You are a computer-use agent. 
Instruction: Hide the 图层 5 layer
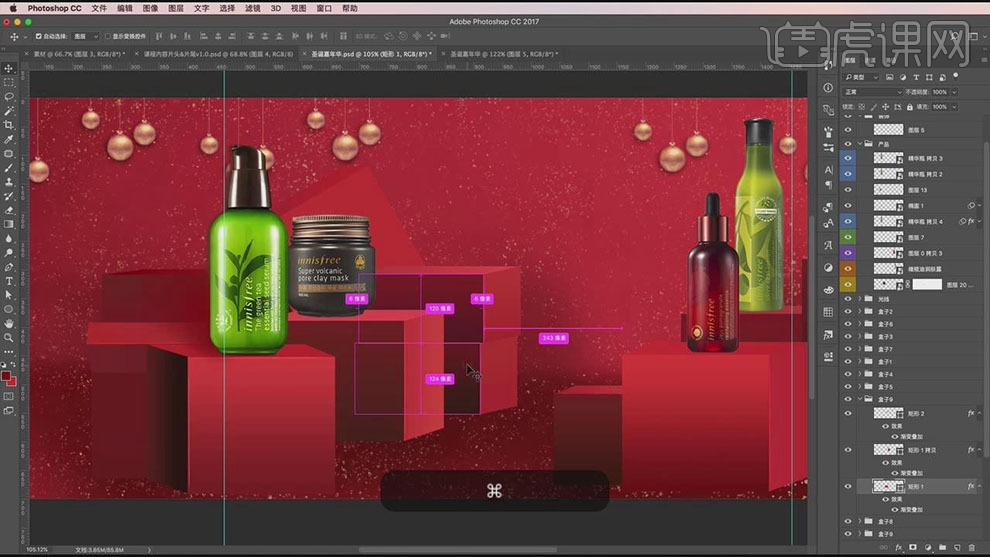[x=848, y=129]
